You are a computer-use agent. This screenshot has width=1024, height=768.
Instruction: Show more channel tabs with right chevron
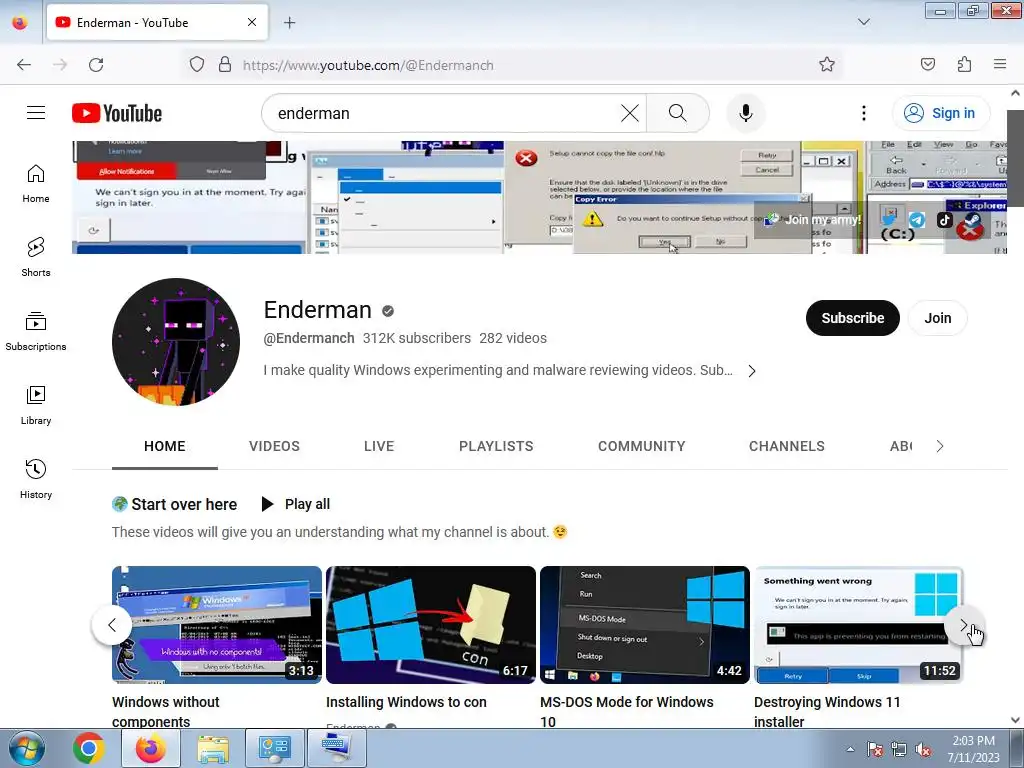[940, 446]
